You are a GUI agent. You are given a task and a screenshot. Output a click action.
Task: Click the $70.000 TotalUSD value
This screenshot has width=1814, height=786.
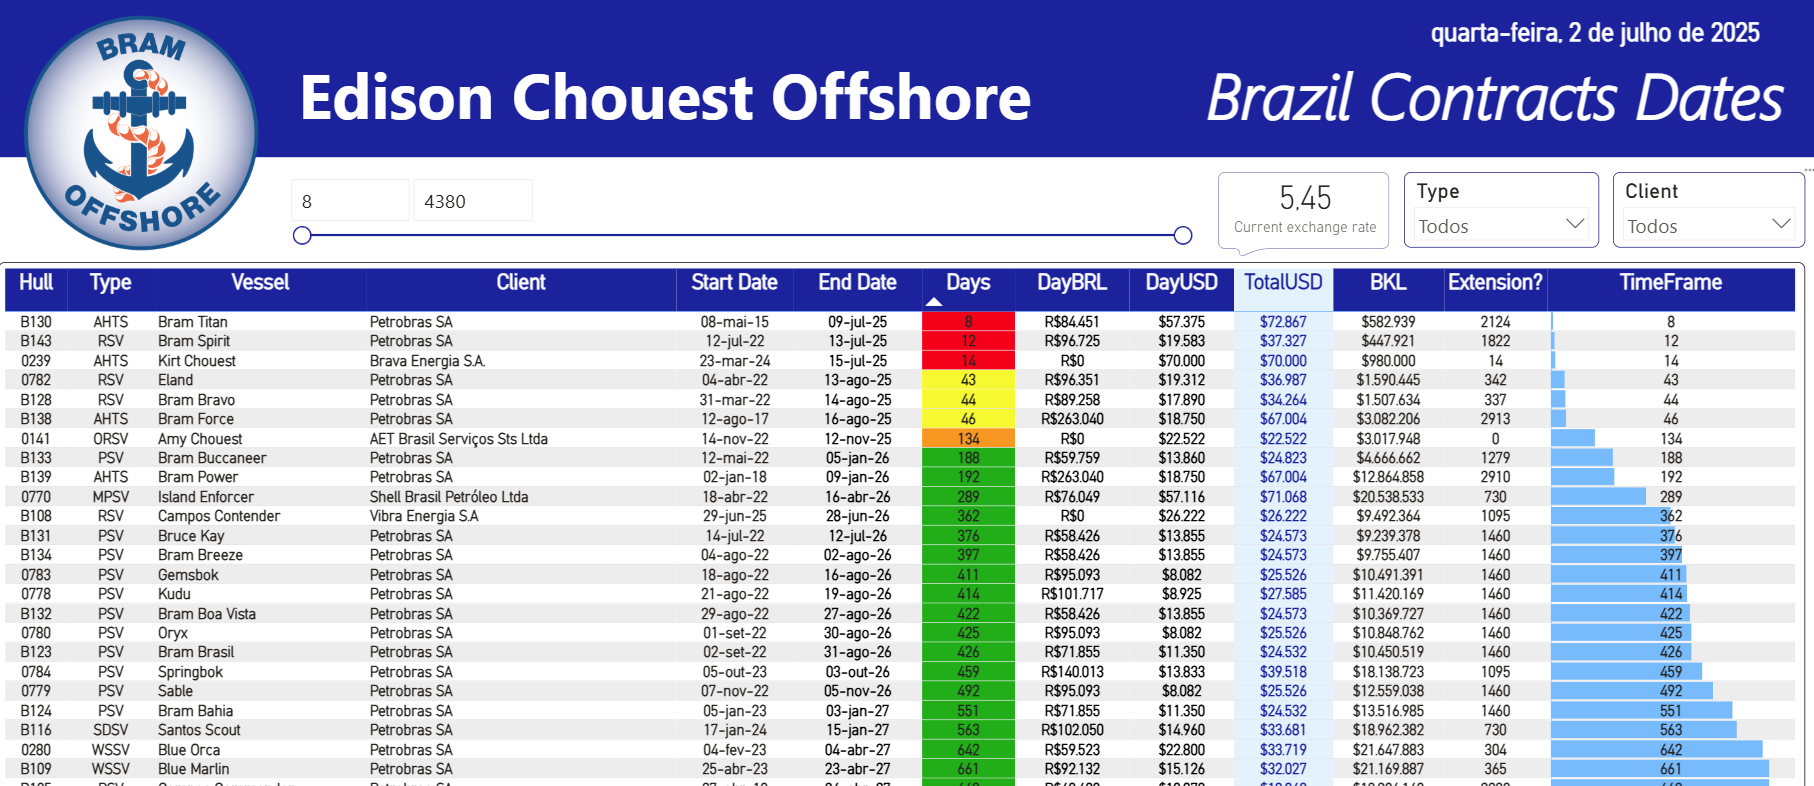click(1283, 361)
